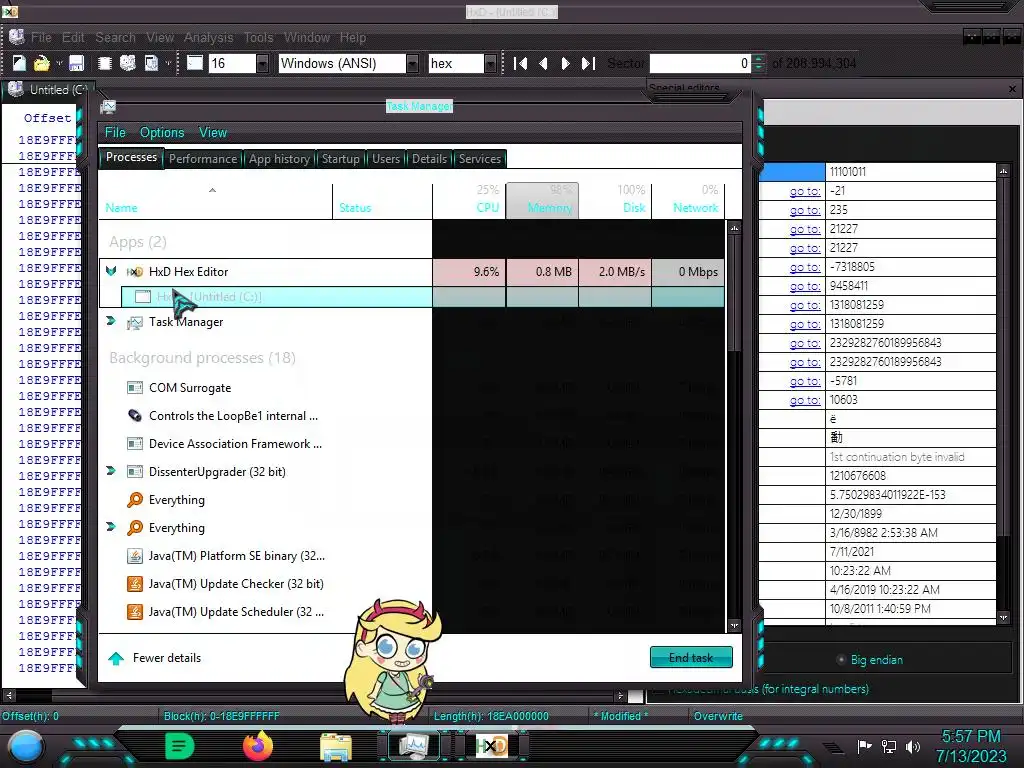Click the Java(TM) Platform SE binary icon
This screenshot has width=1024, height=768.
(135, 556)
